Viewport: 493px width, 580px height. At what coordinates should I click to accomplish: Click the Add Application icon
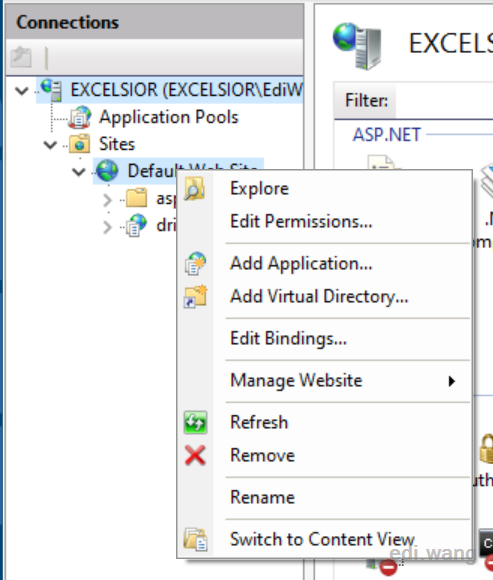tap(195, 264)
